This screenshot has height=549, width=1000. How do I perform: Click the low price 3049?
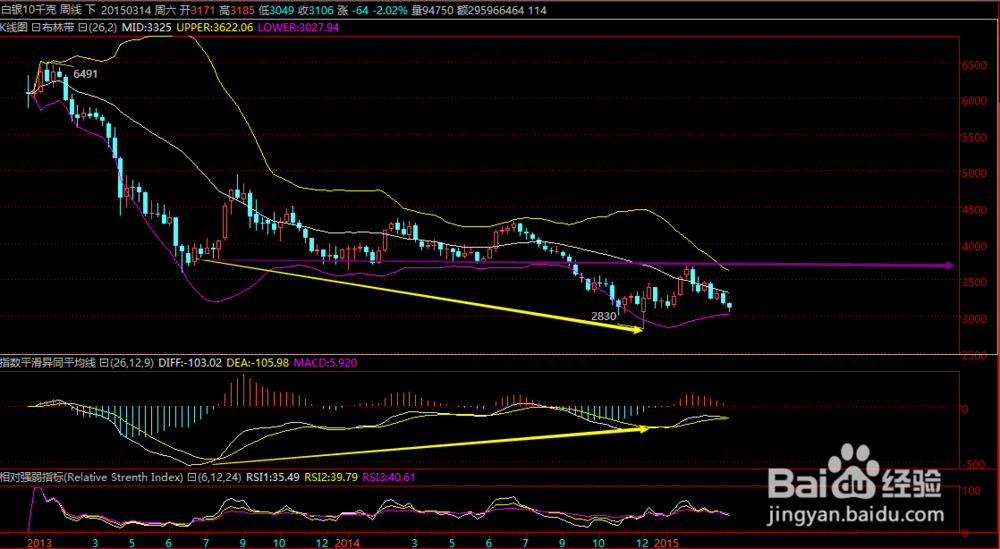pyautogui.click(x=281, y=10)
